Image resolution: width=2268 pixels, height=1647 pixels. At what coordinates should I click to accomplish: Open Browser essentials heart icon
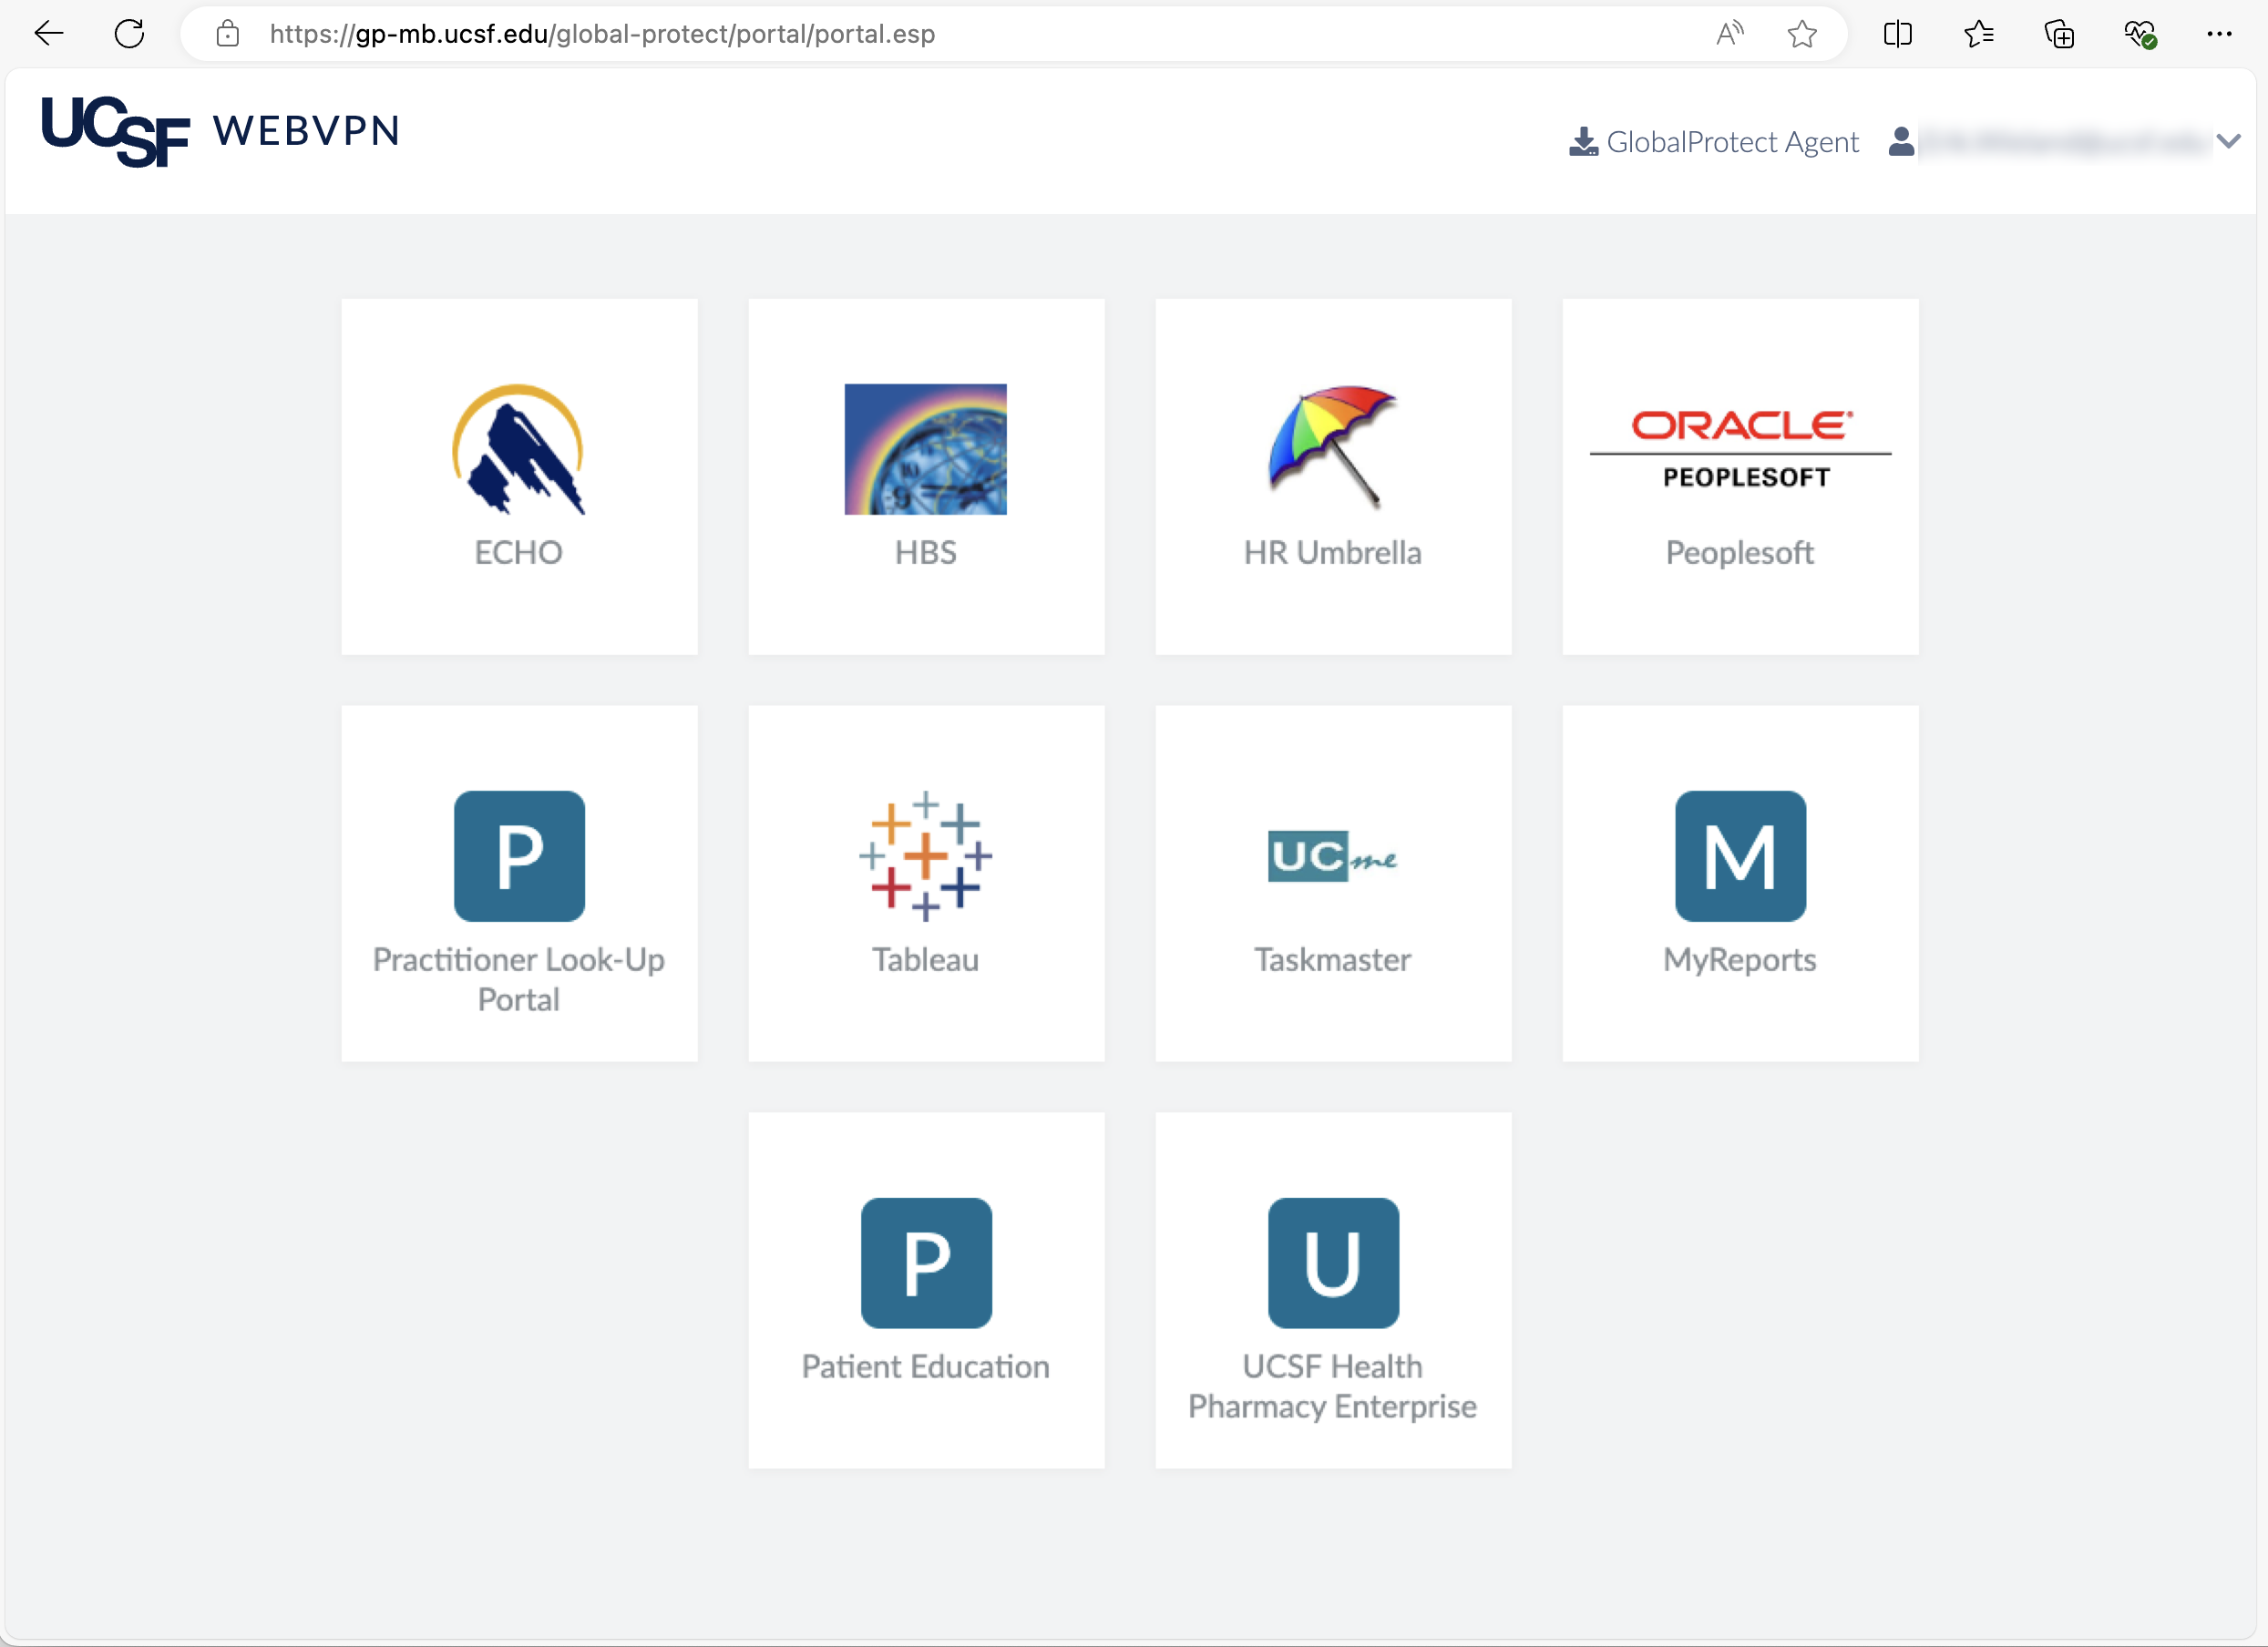point(2140,33)
